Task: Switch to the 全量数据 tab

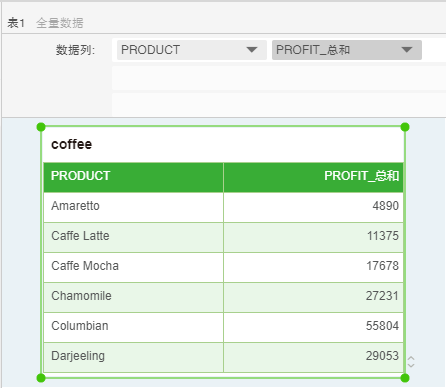Action: [60, 23]
